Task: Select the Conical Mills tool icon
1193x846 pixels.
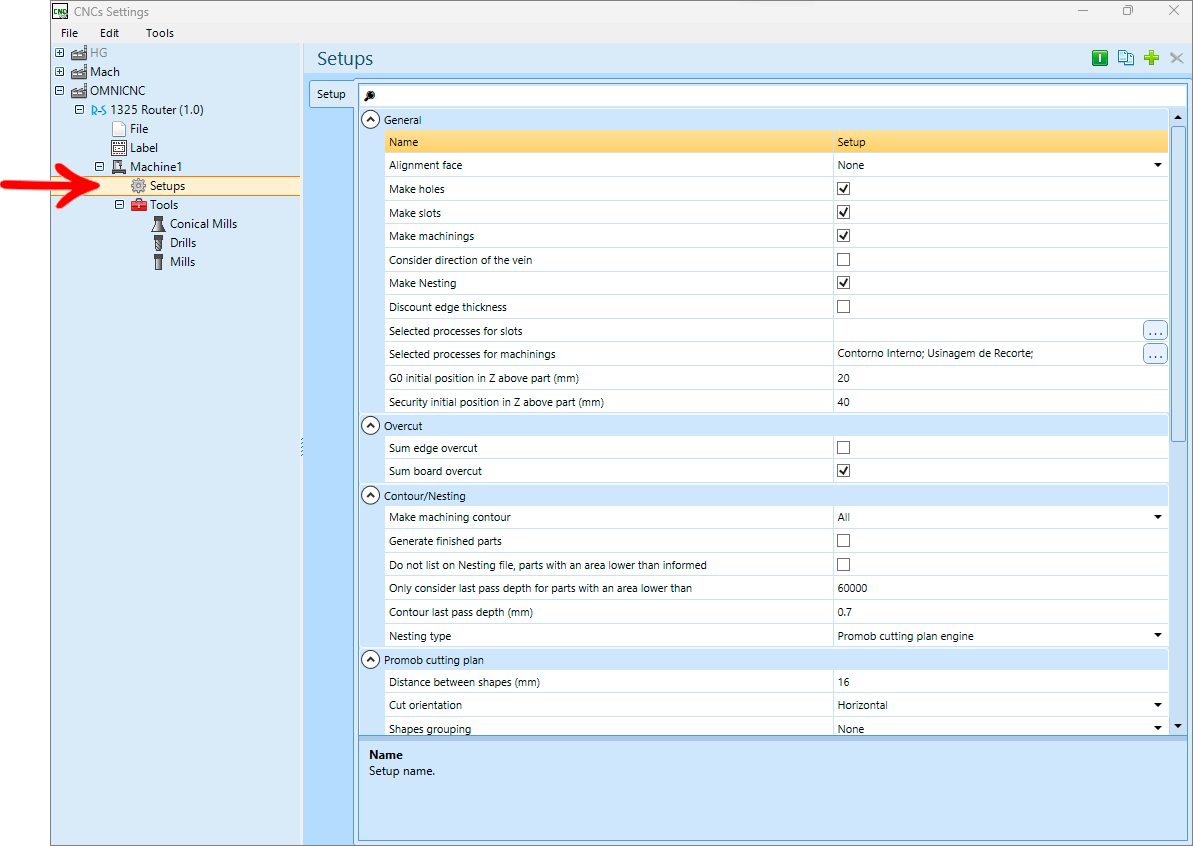Action: click(x=158, y=224)
